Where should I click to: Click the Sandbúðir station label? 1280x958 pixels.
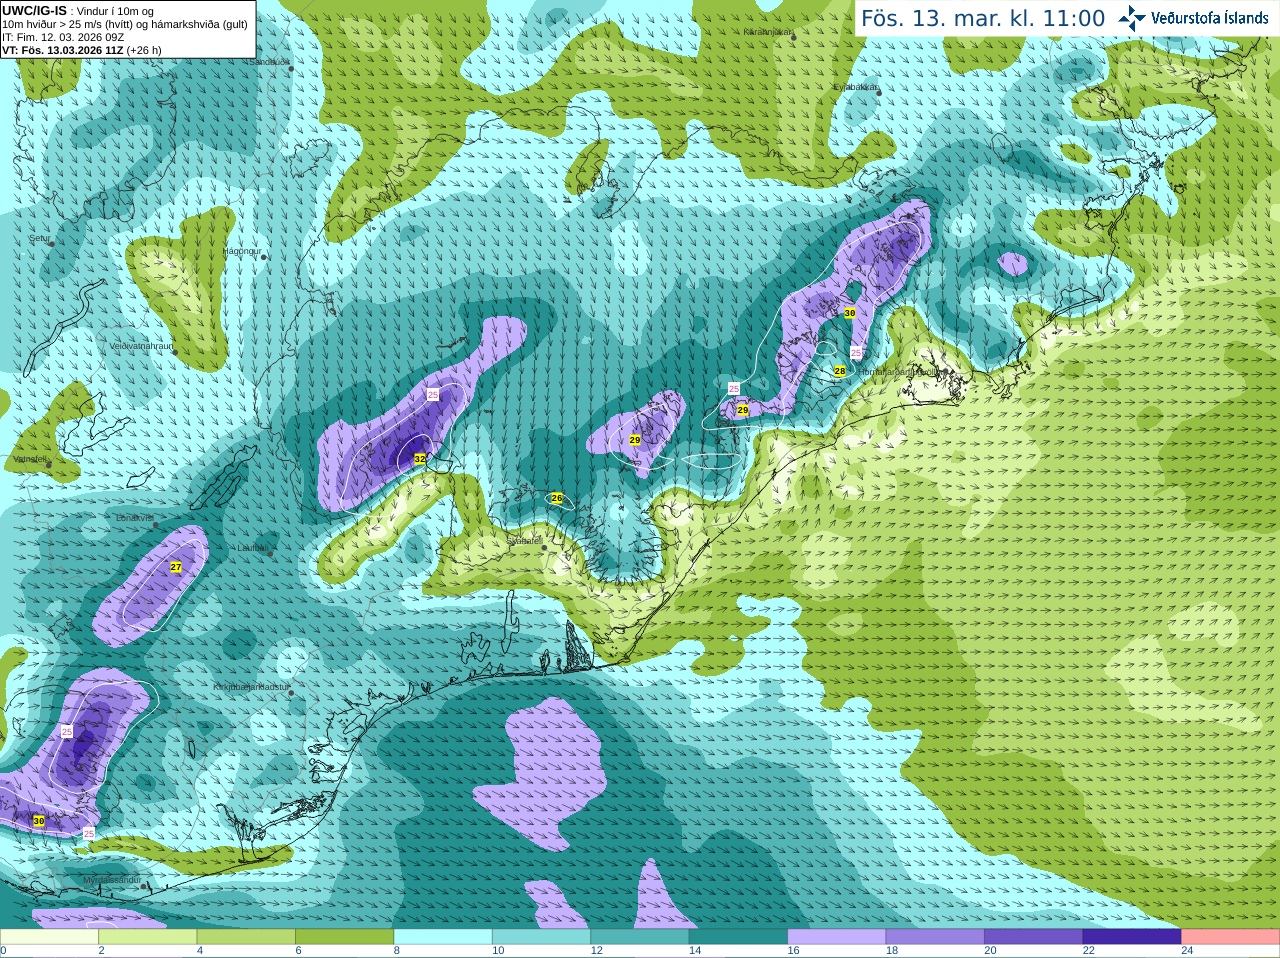click(270, 62)
